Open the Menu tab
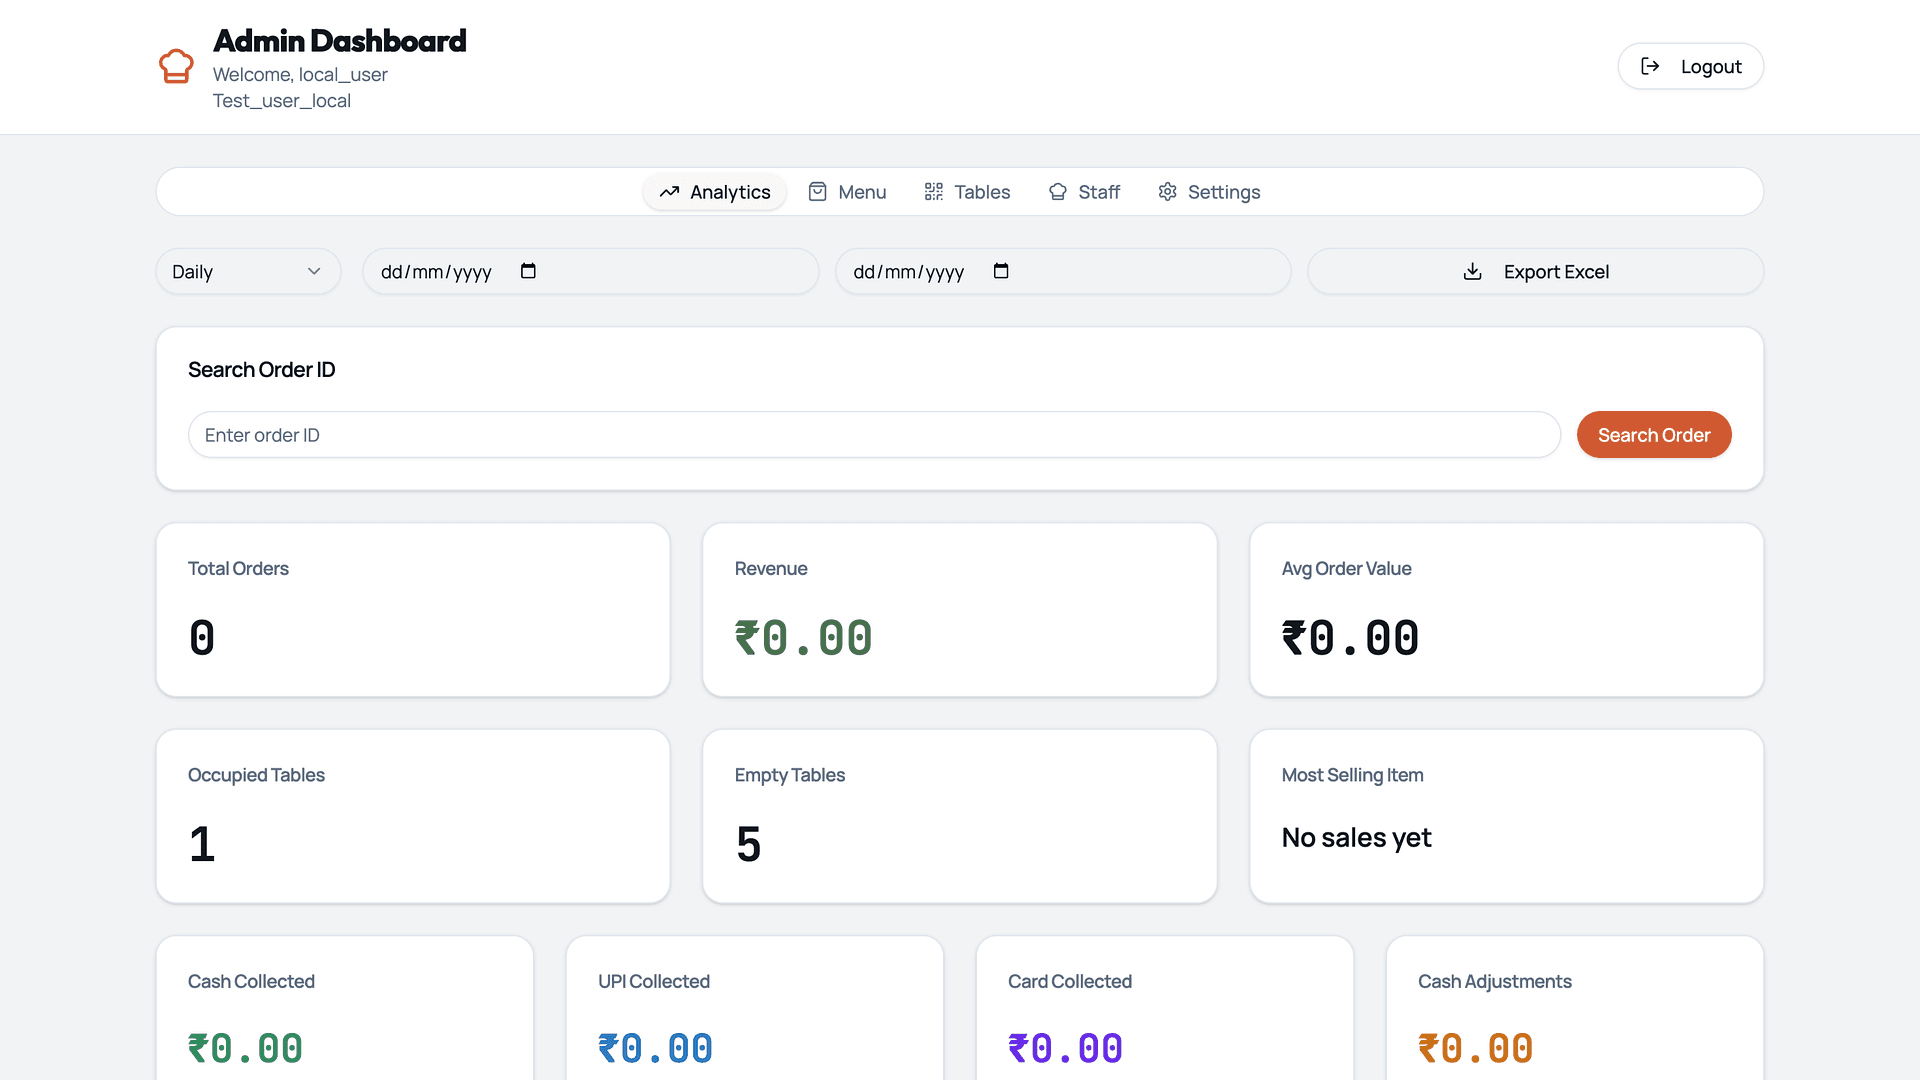Screen dimensions: 1920x1080 coord(847,192)
